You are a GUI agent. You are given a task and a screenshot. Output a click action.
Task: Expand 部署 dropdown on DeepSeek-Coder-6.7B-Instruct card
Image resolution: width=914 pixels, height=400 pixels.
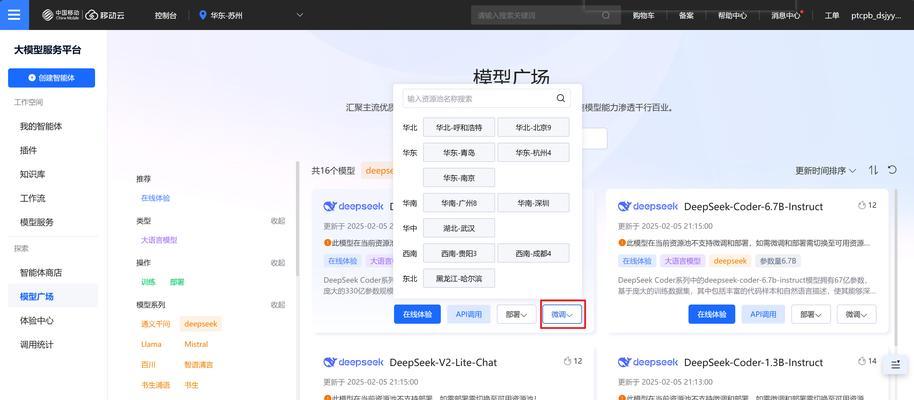pos(811,314)
